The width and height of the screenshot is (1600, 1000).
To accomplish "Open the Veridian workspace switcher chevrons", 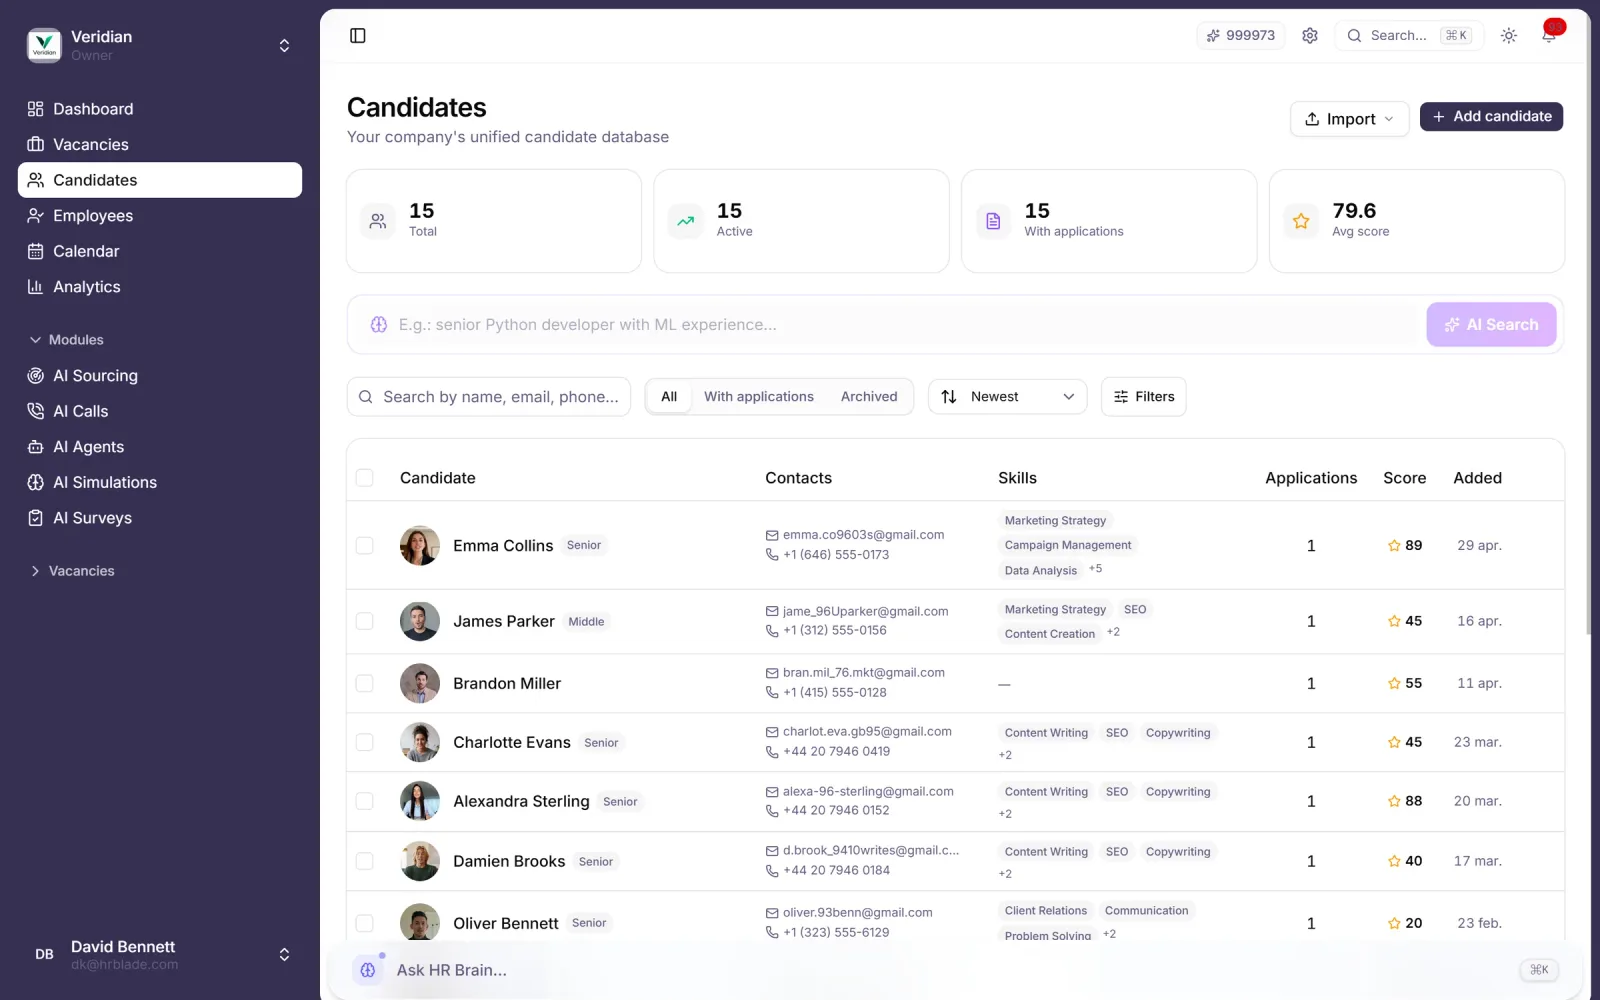I will point(284,46).
